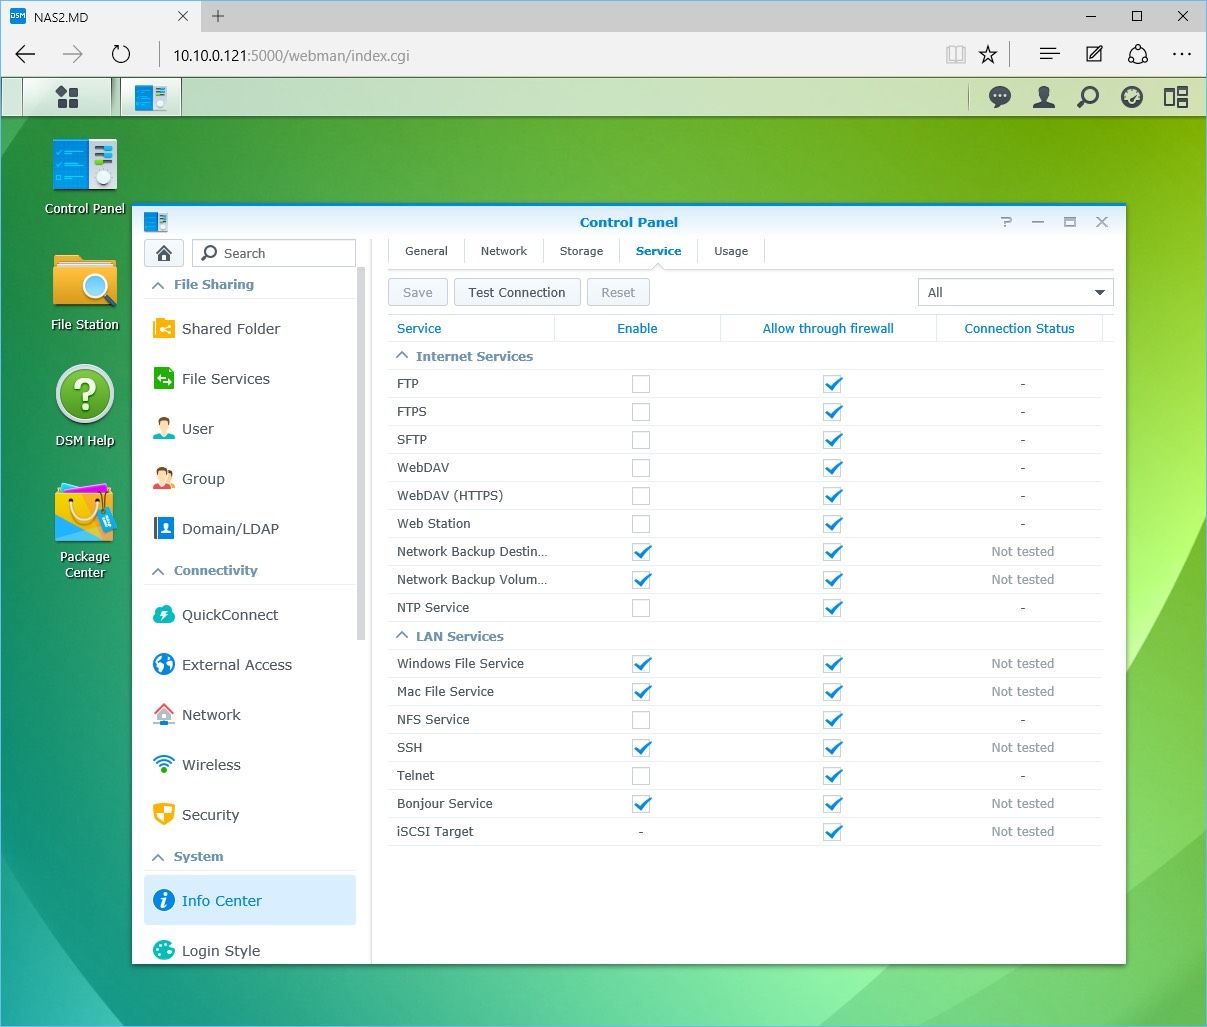The width and height of the screenshot is (1207, 1027).
Task: Select Info Center in sidebar
Action: [250, 900]
